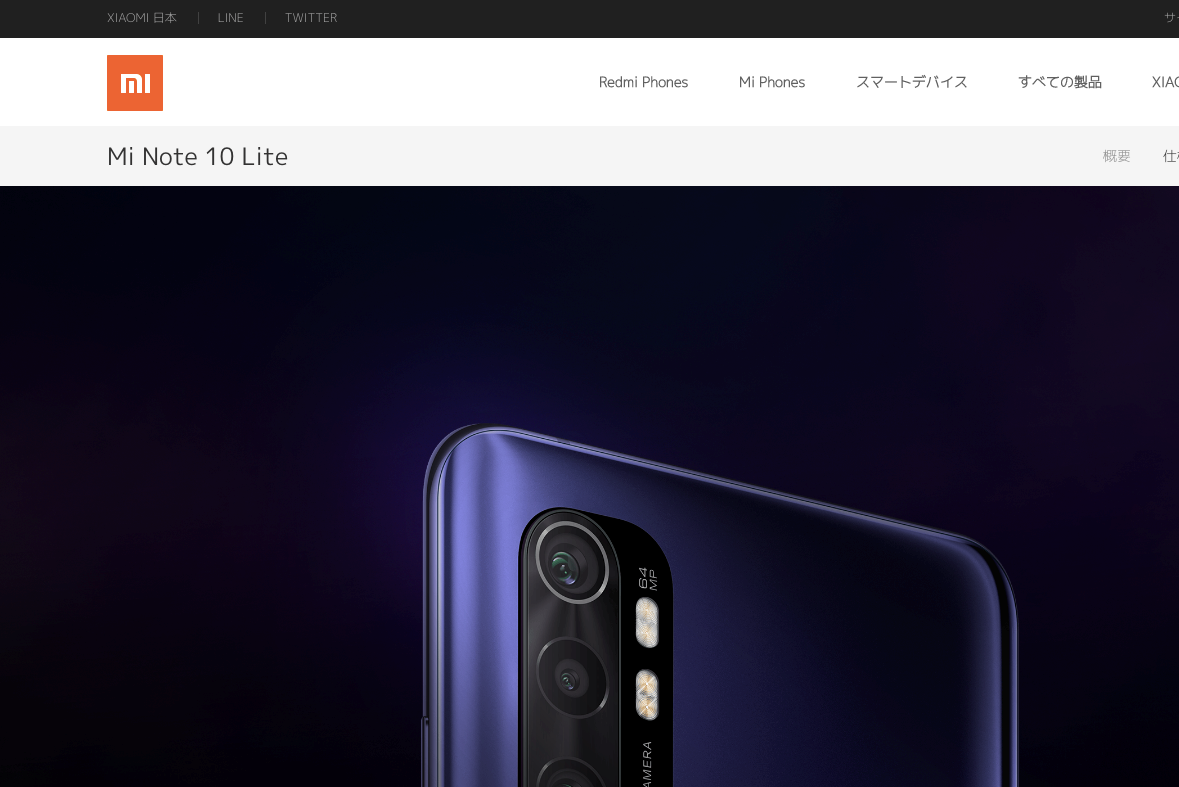The height and width of the screenshot is (787, 1179).
Task: Switch to the 概要 tab
Action: point(1117,156)
